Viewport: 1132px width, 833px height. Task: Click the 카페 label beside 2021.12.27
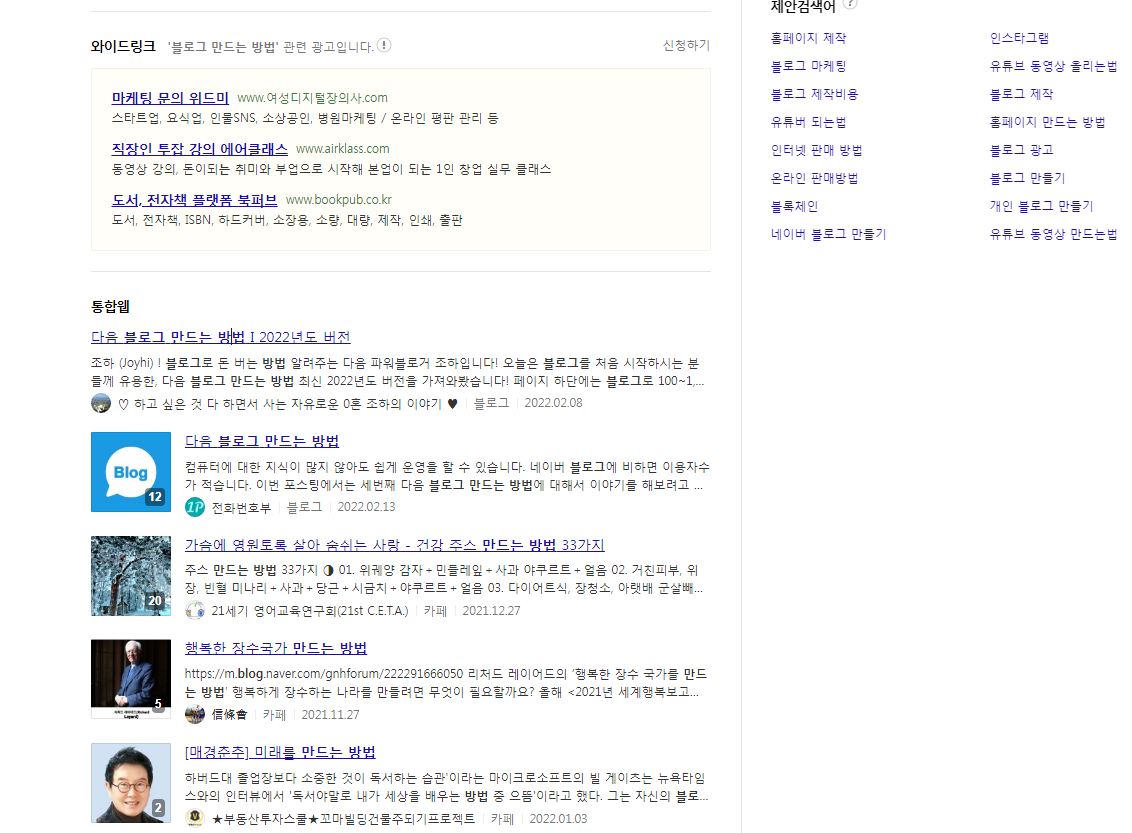click(435, 611)
